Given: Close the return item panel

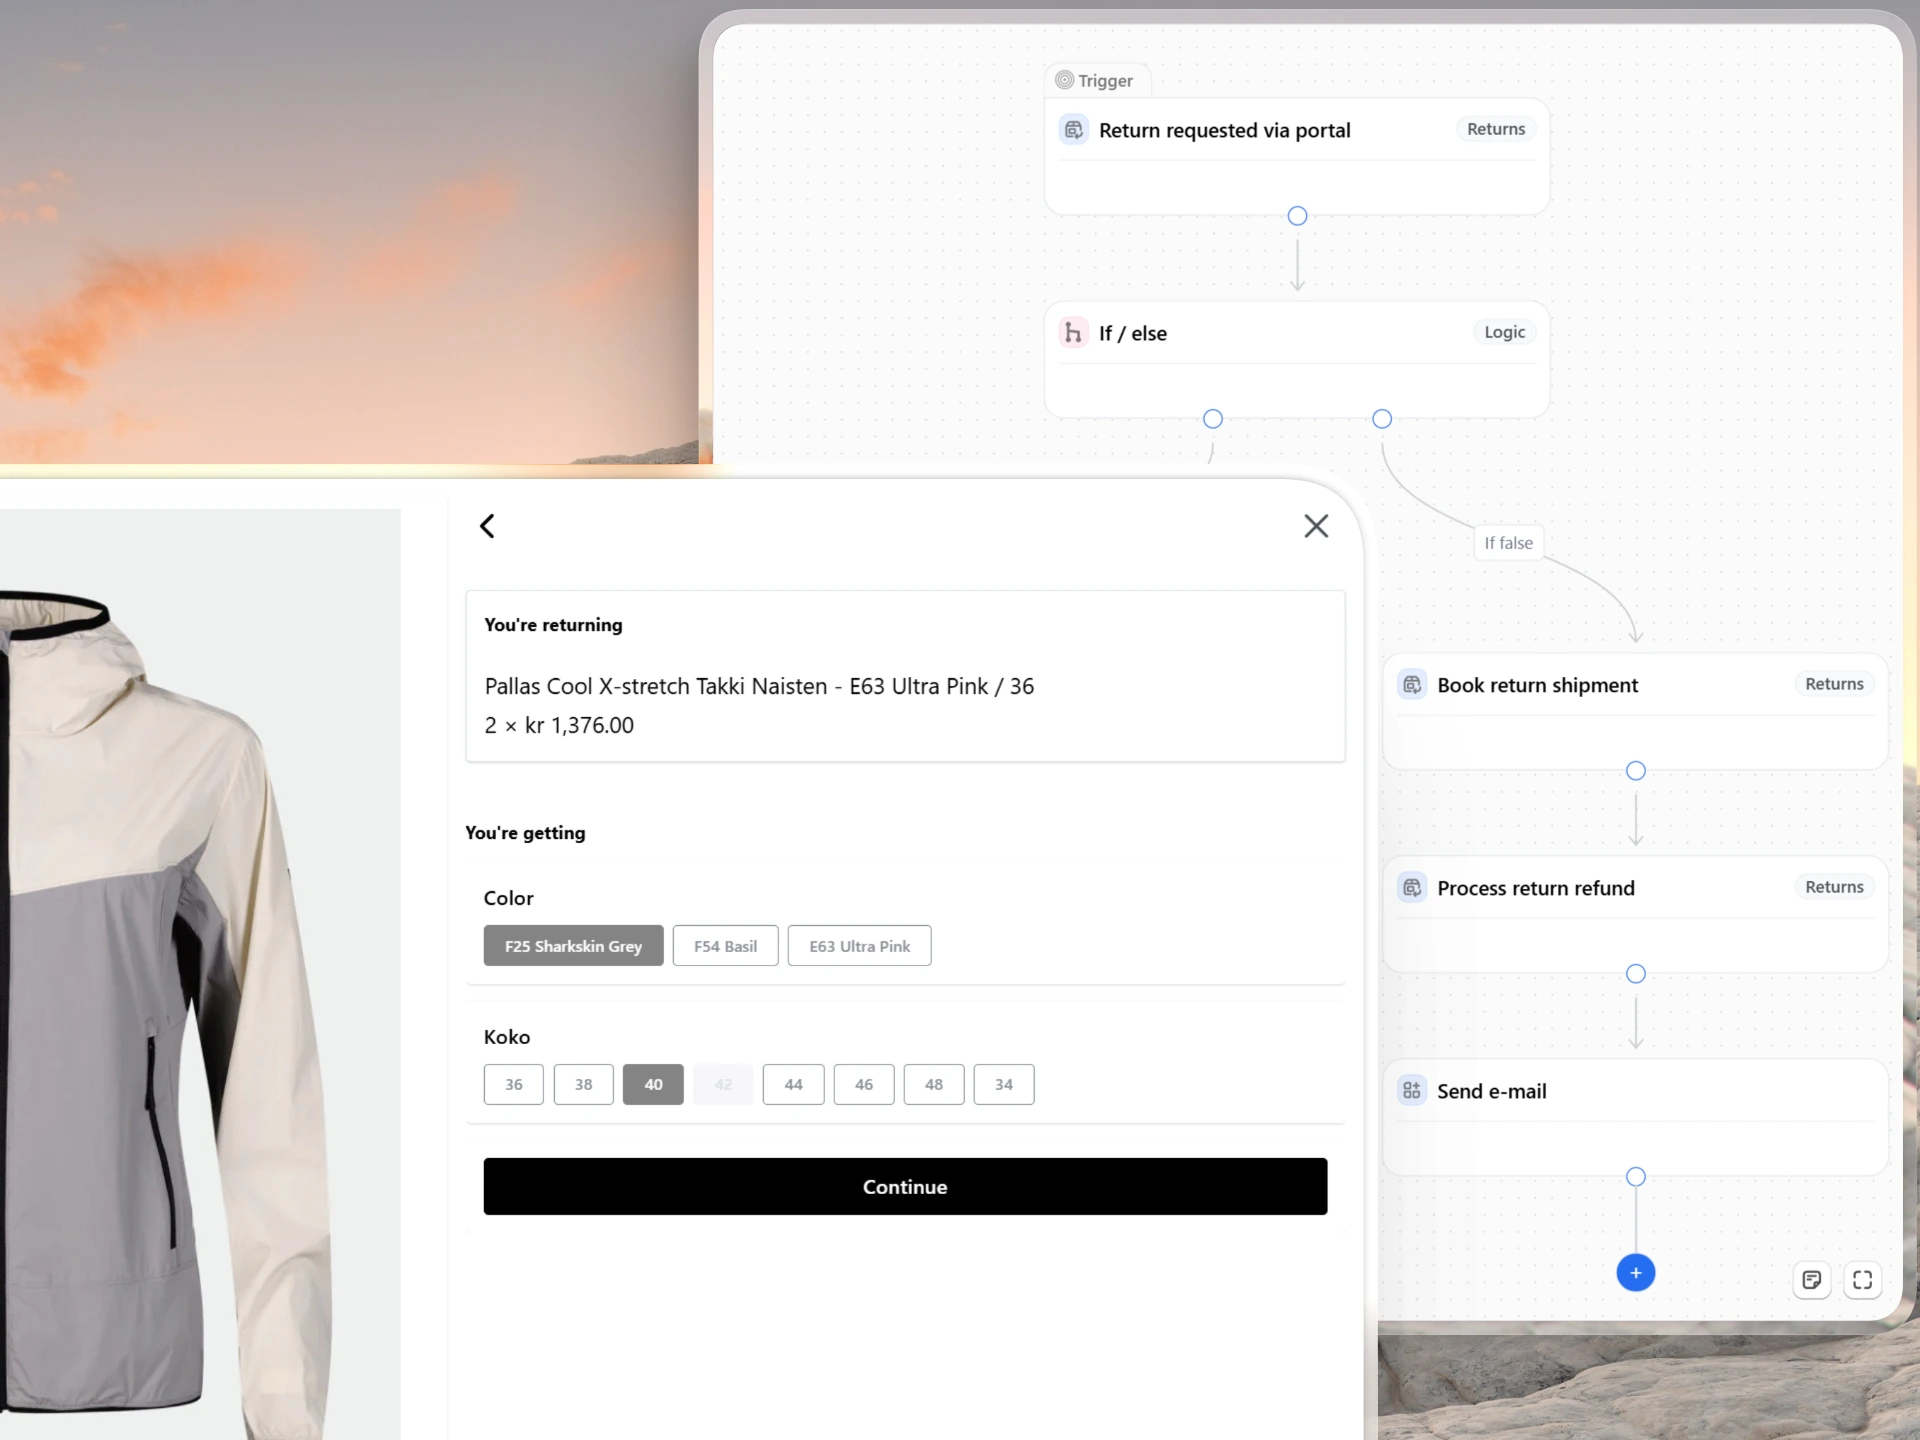Looking at the screenshot, I should pos(1316,525).
